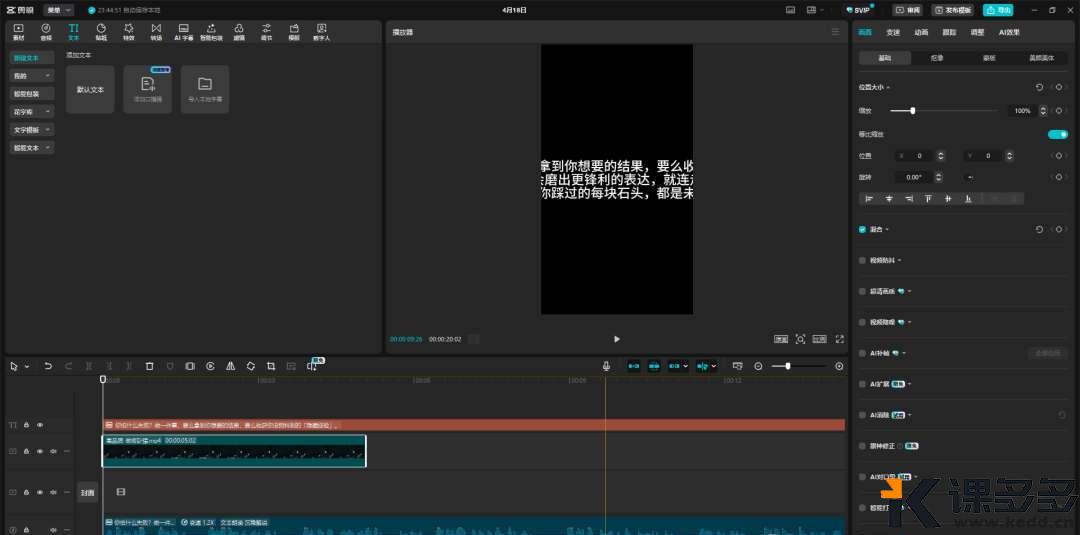1080x535 pixels.
Task: Click the mirror flip icon in timeline toolbar
Action: pos(231,366)
